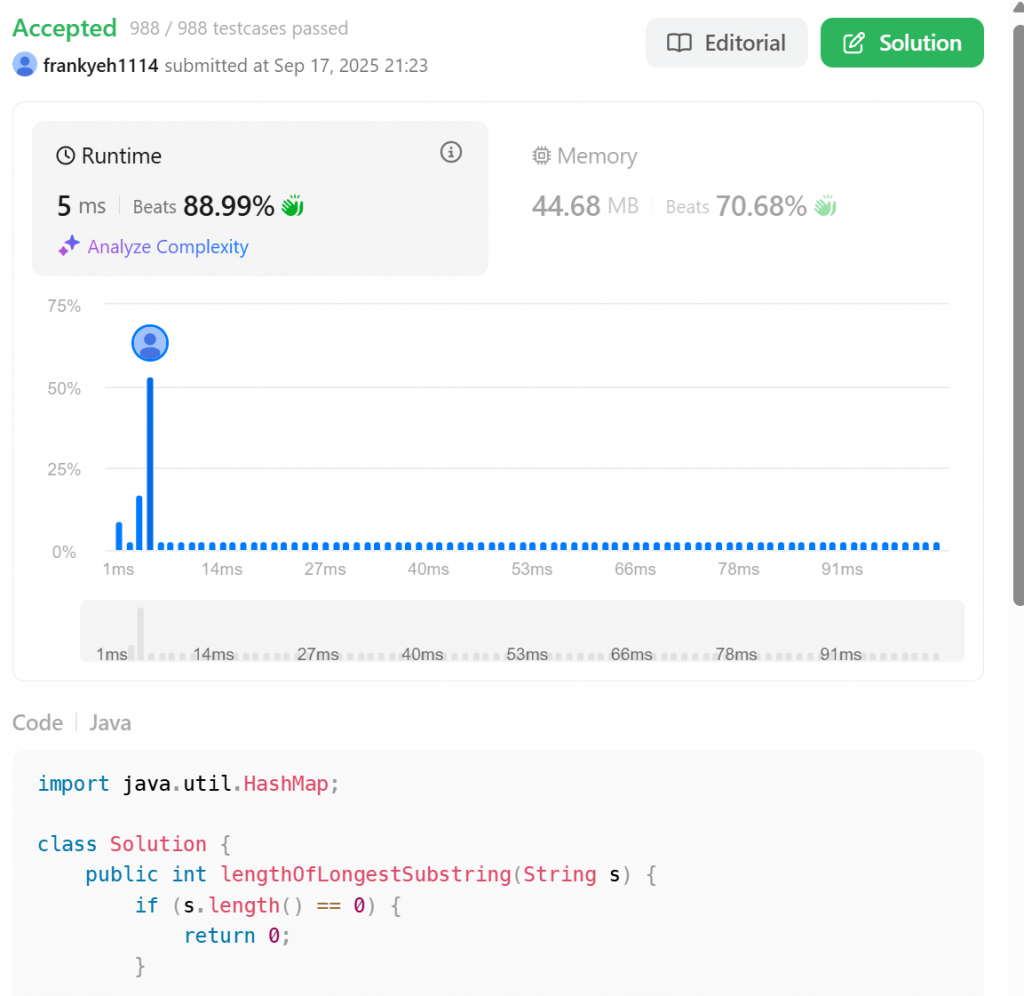Click the user avatar marker on chart
Screen dimensions: 1024x996
[x=150, y=343]
